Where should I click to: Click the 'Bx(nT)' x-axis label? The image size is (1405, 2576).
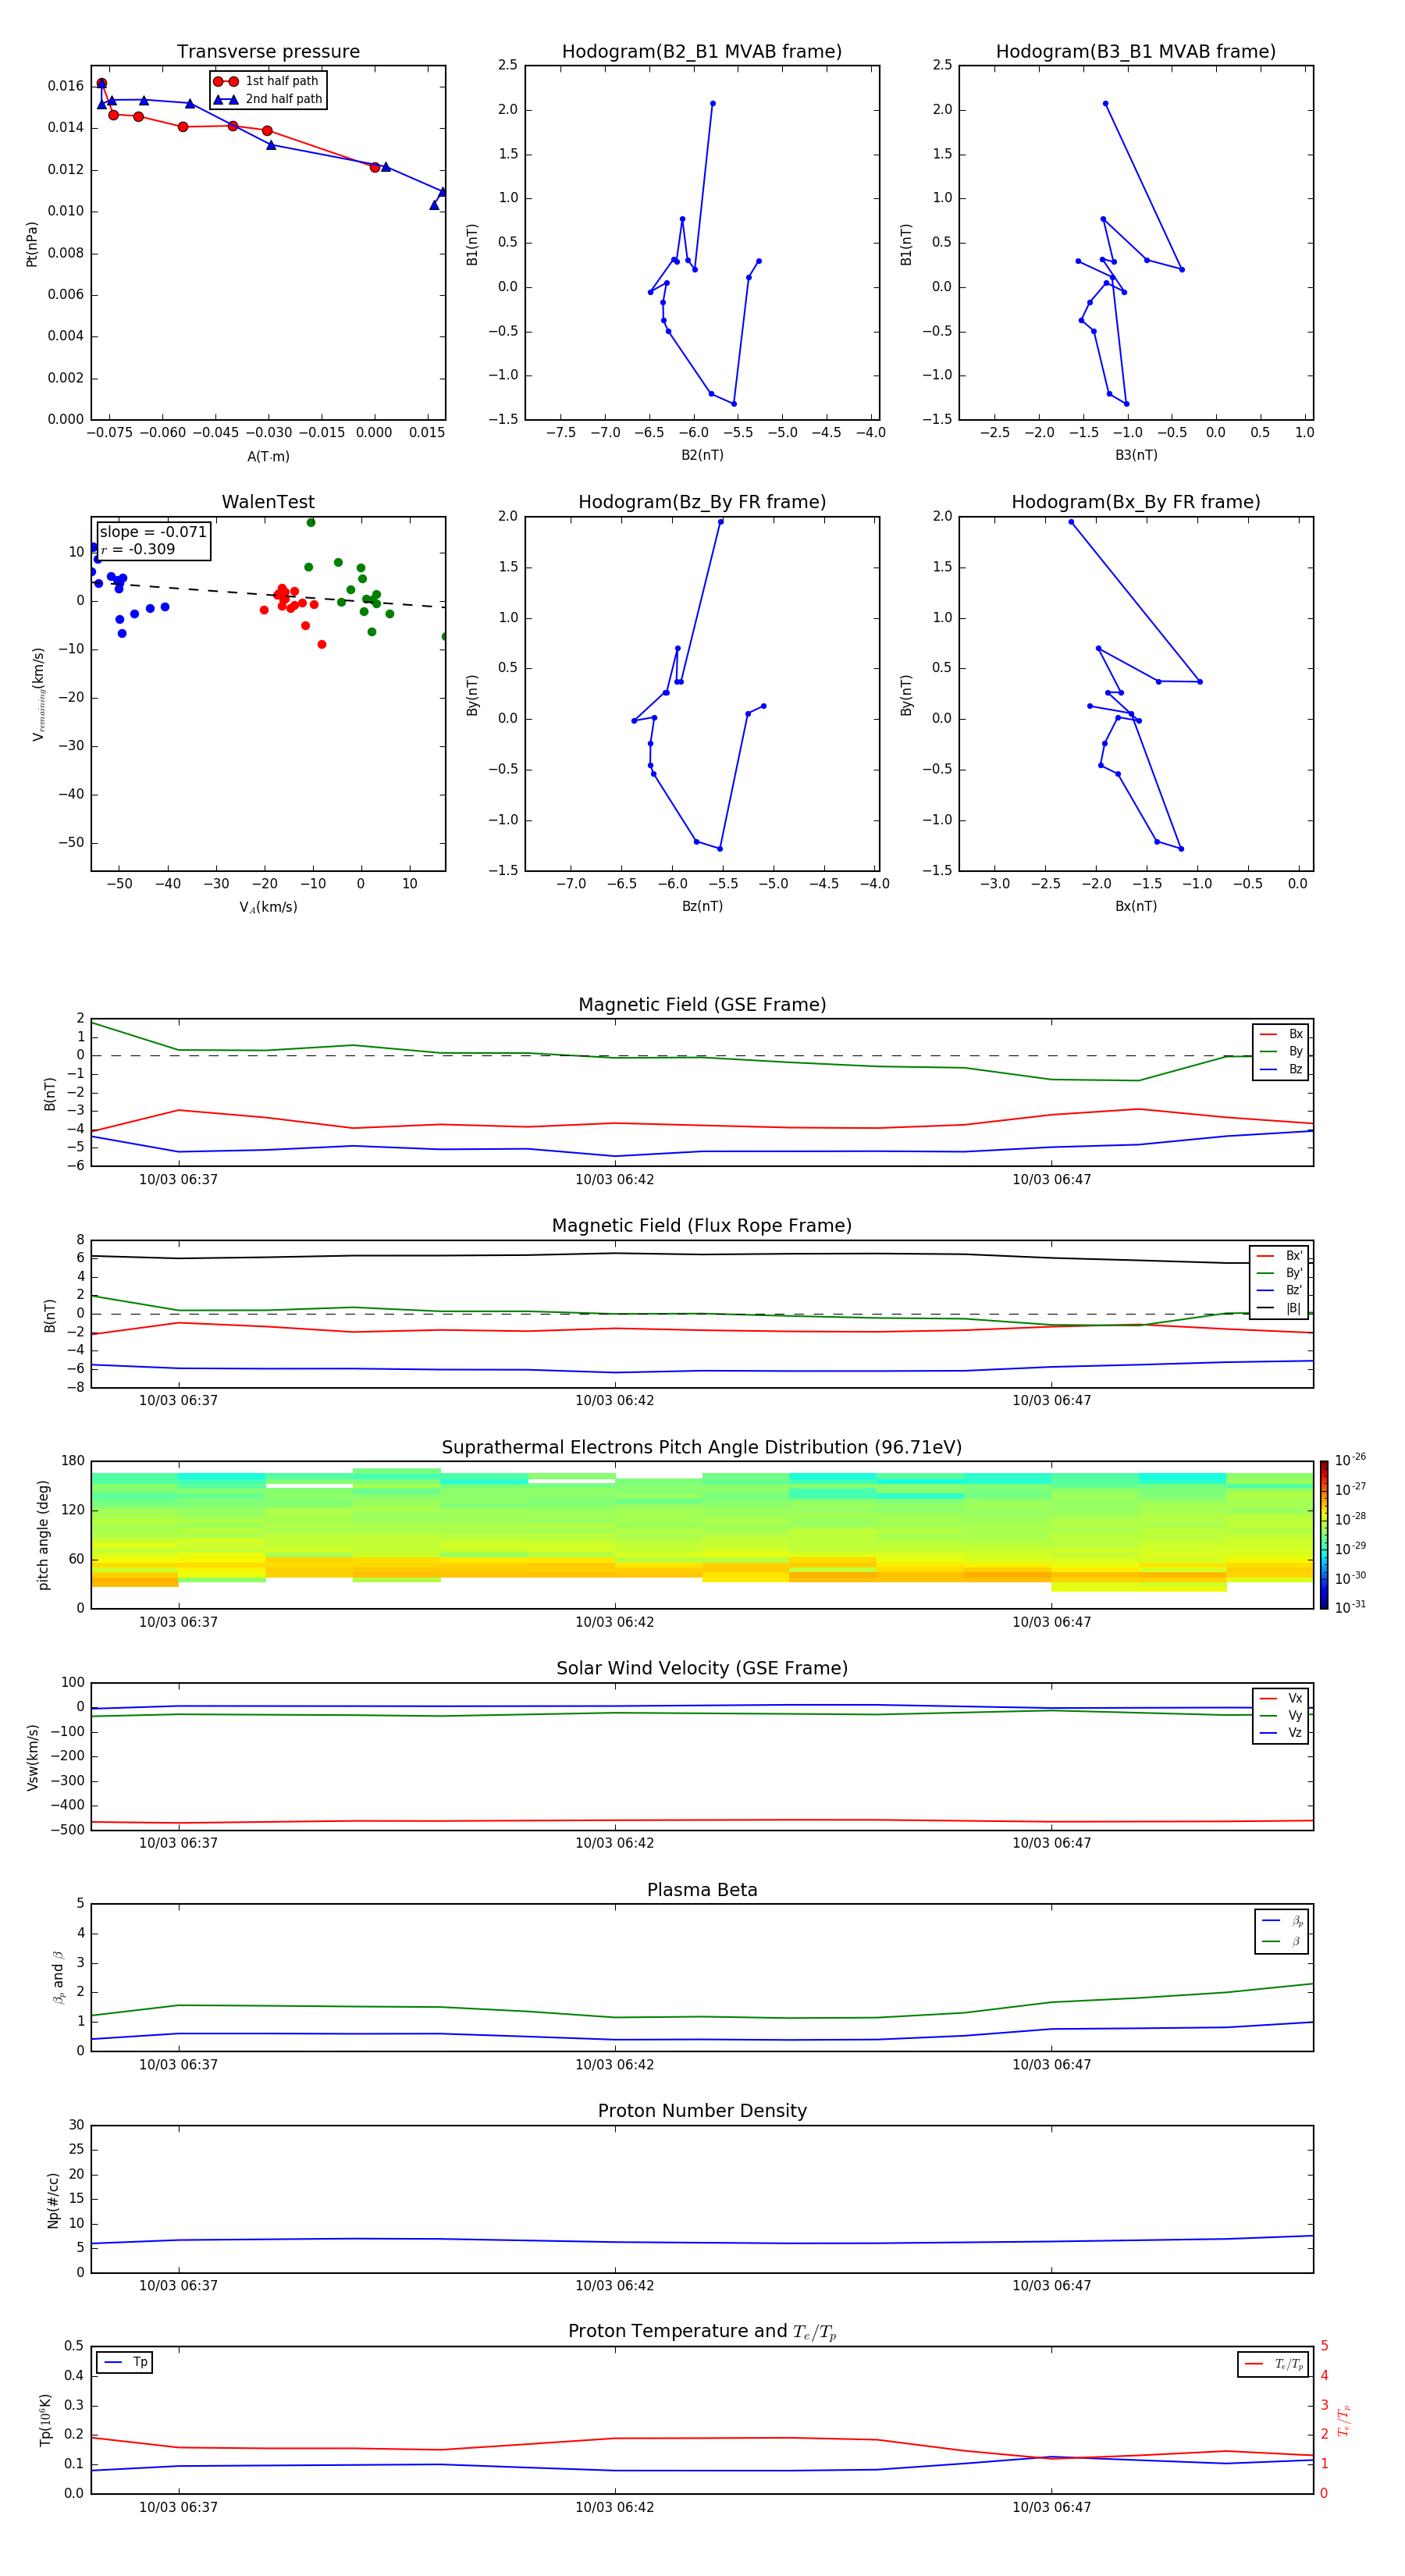[1136, 906]
